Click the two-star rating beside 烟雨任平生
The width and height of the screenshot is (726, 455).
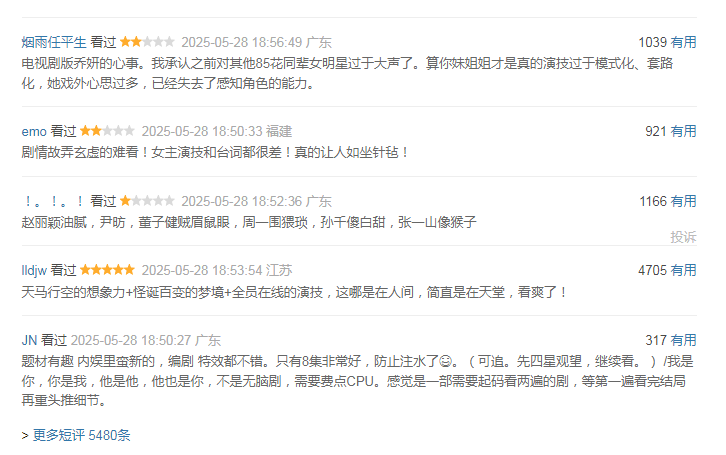pos(147,42)
